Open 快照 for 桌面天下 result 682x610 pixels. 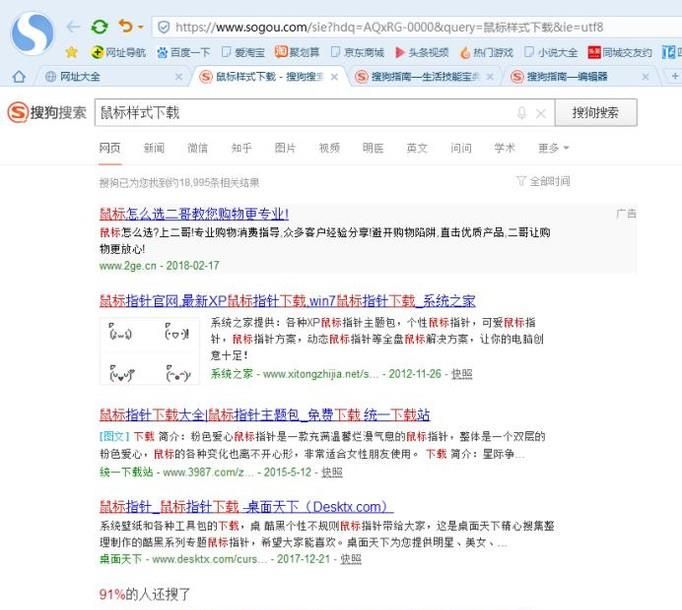pyautogui.click(x=351, y=559)
